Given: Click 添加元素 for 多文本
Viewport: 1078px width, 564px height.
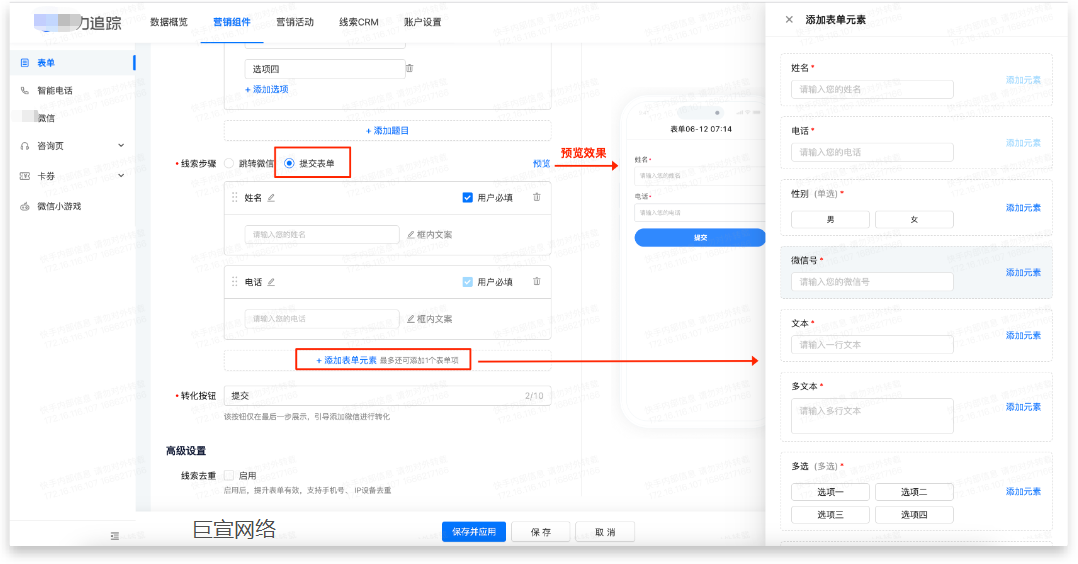Looking at the screenshot, I should (x=1023, y=407).
